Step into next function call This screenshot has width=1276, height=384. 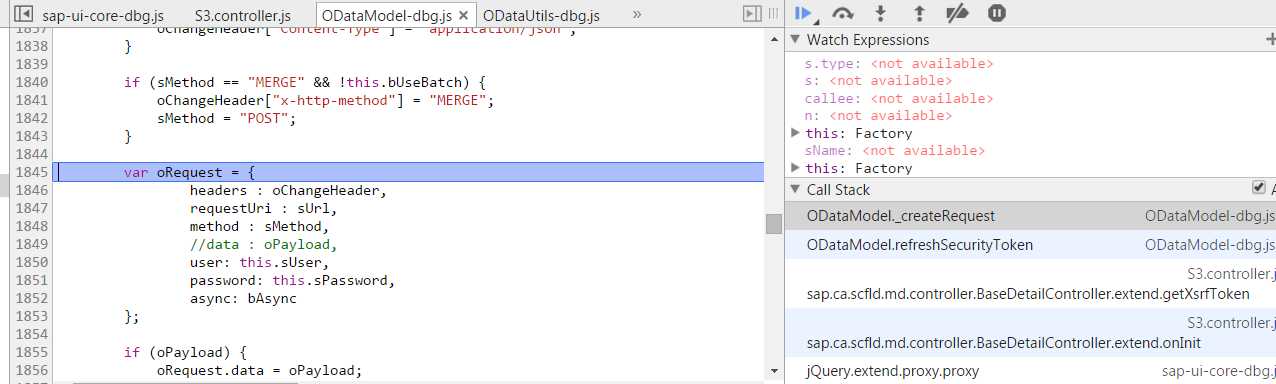click(881, 14)
